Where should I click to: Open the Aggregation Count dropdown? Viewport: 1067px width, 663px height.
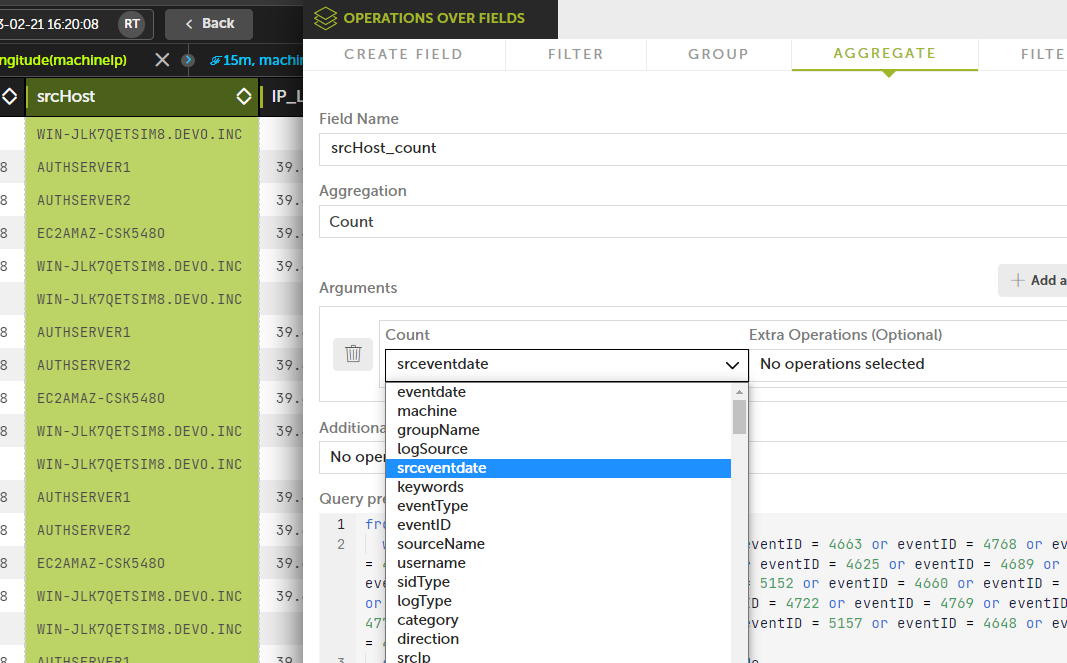point(693,222)
